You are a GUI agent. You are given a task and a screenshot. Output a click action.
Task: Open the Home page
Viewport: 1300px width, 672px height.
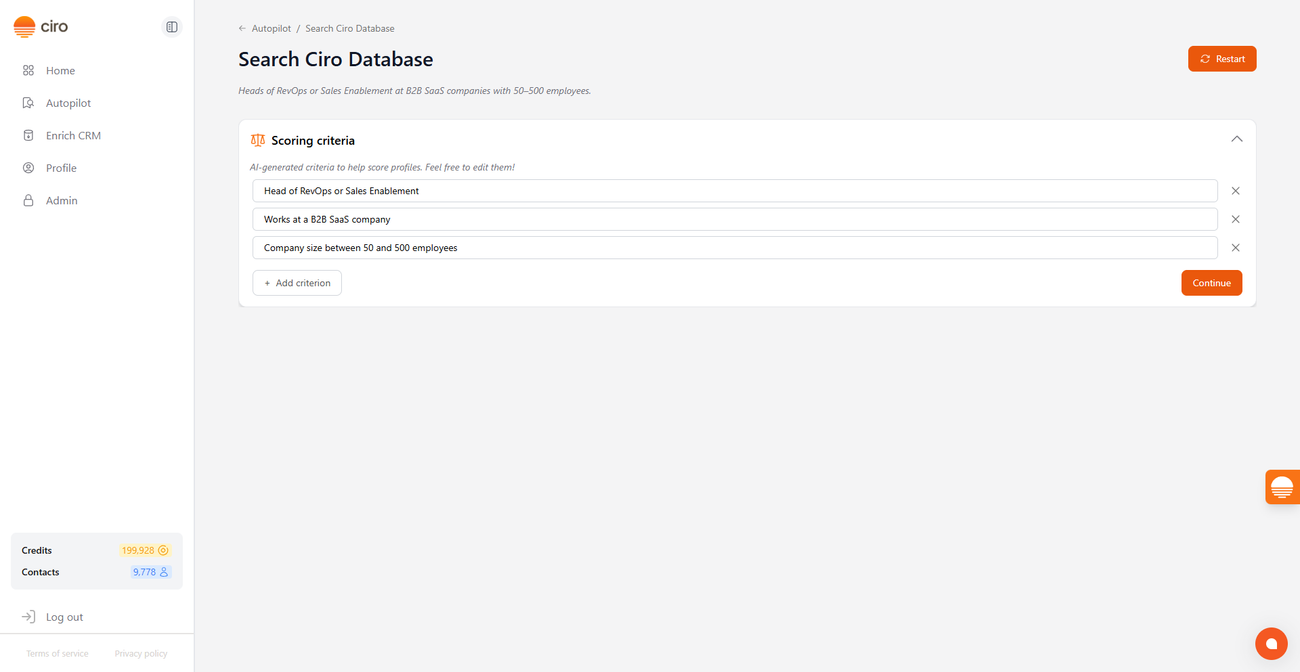point(60,71)
